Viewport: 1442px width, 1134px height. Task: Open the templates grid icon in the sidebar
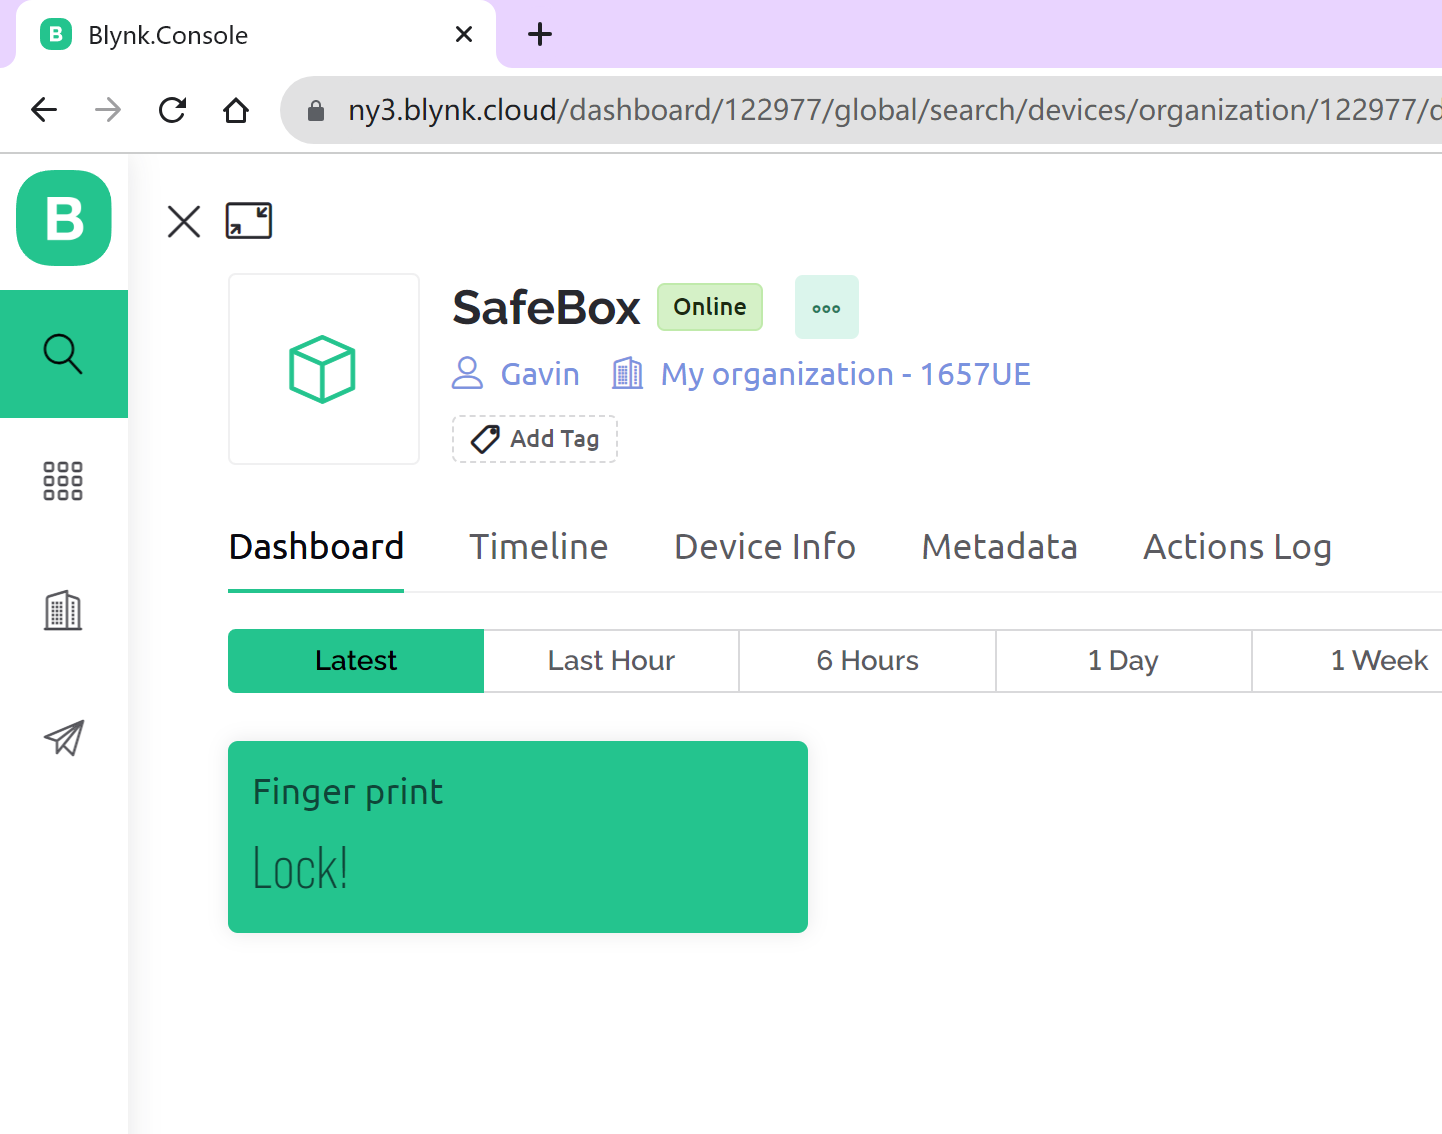pyautogui.click(x=63, y=481)
